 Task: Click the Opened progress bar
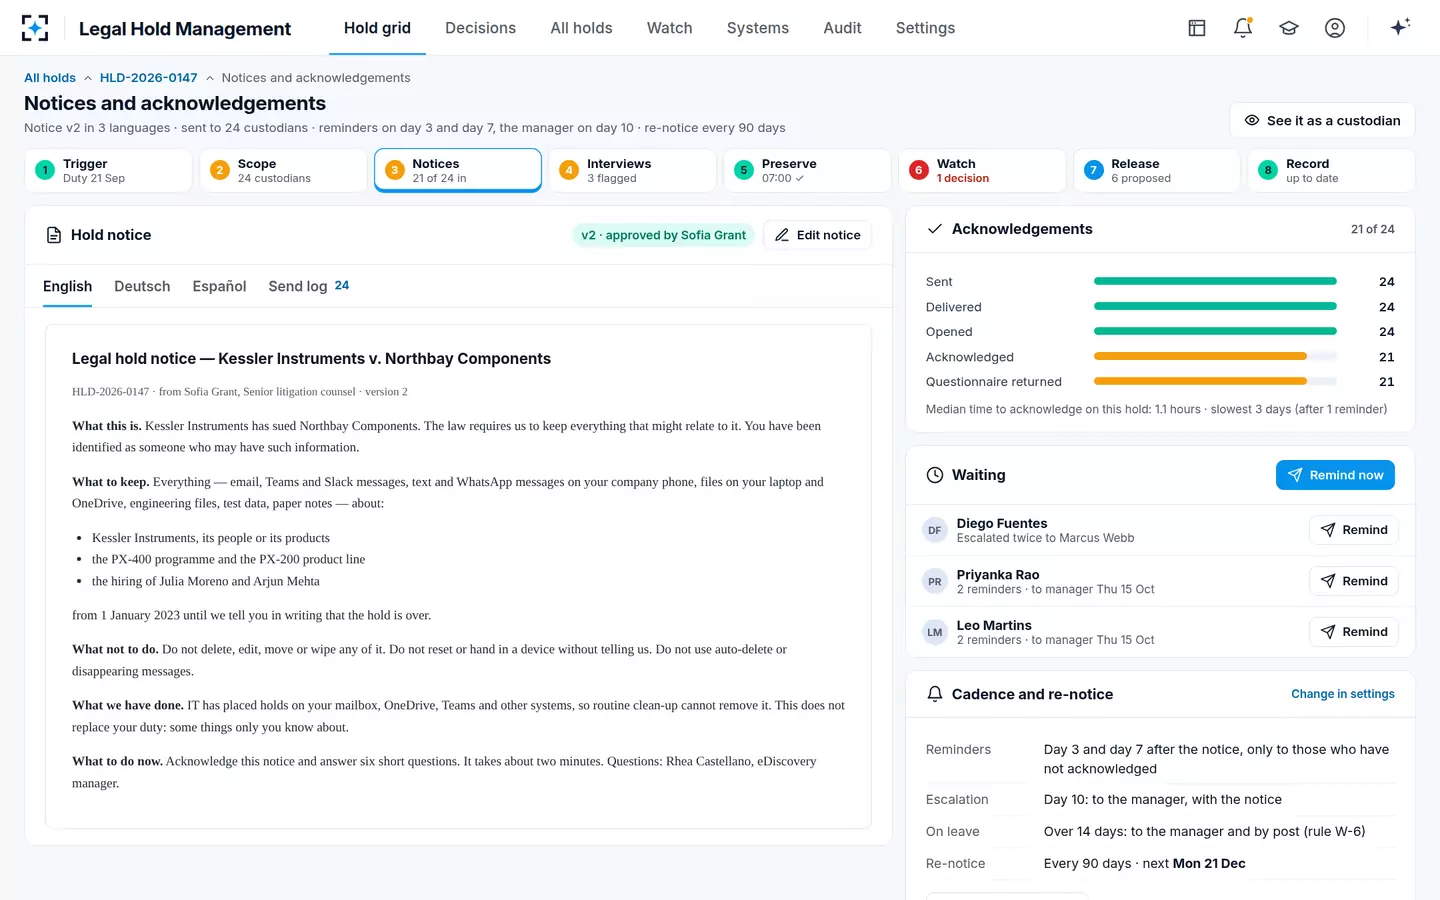(1215, 332)
